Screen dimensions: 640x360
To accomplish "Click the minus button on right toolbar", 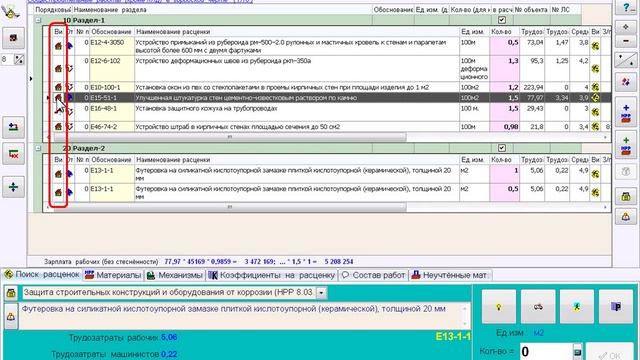I will 626,41.
